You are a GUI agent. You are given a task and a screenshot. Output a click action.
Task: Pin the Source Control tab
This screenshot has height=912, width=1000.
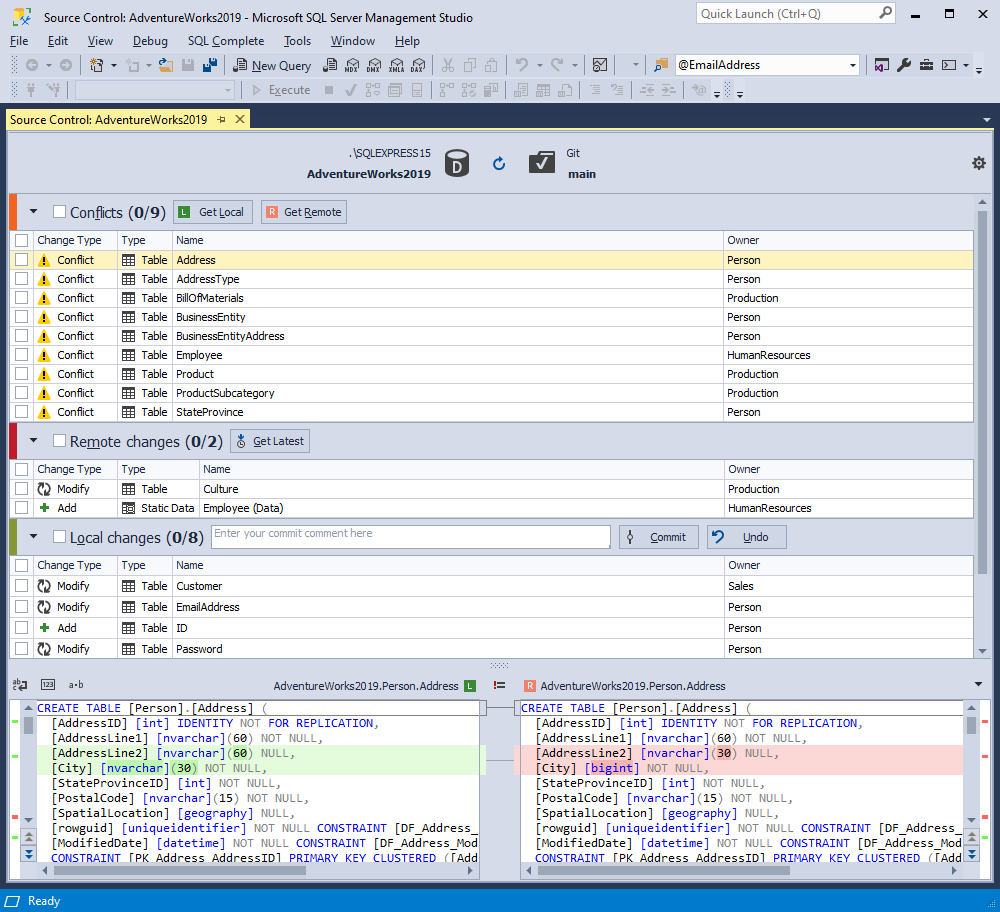click(x=221, y=120)
